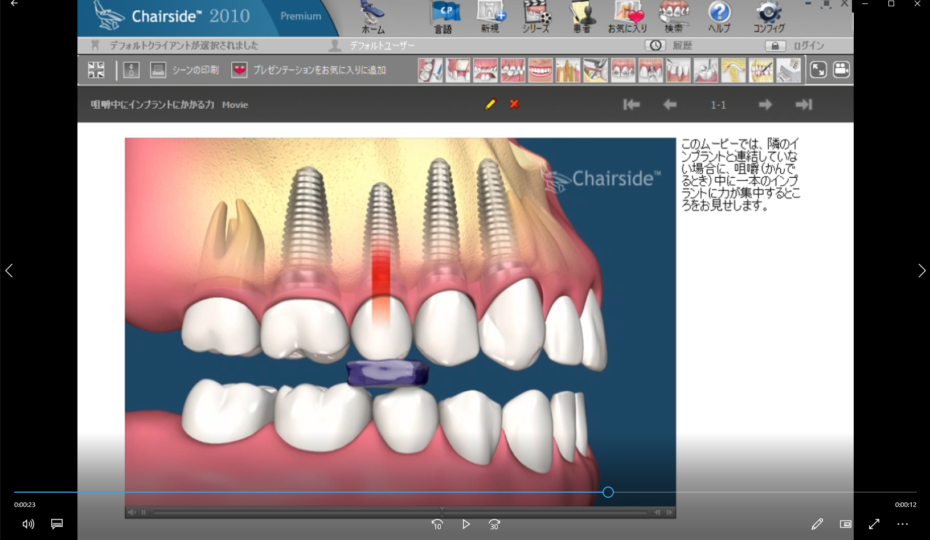Select the braces orthodontics category thumbnail

(623, 70)
